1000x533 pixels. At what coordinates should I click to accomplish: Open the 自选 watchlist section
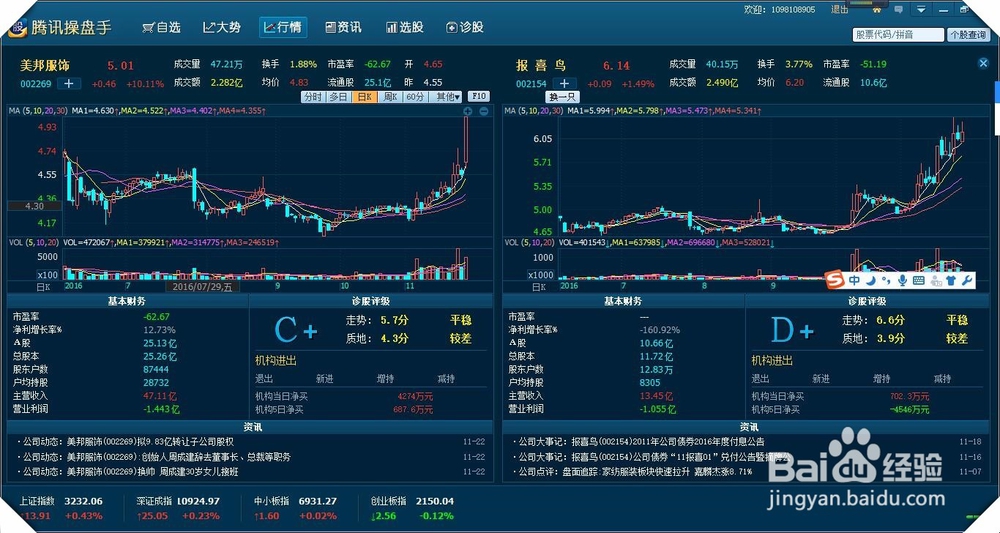point(161,27)
